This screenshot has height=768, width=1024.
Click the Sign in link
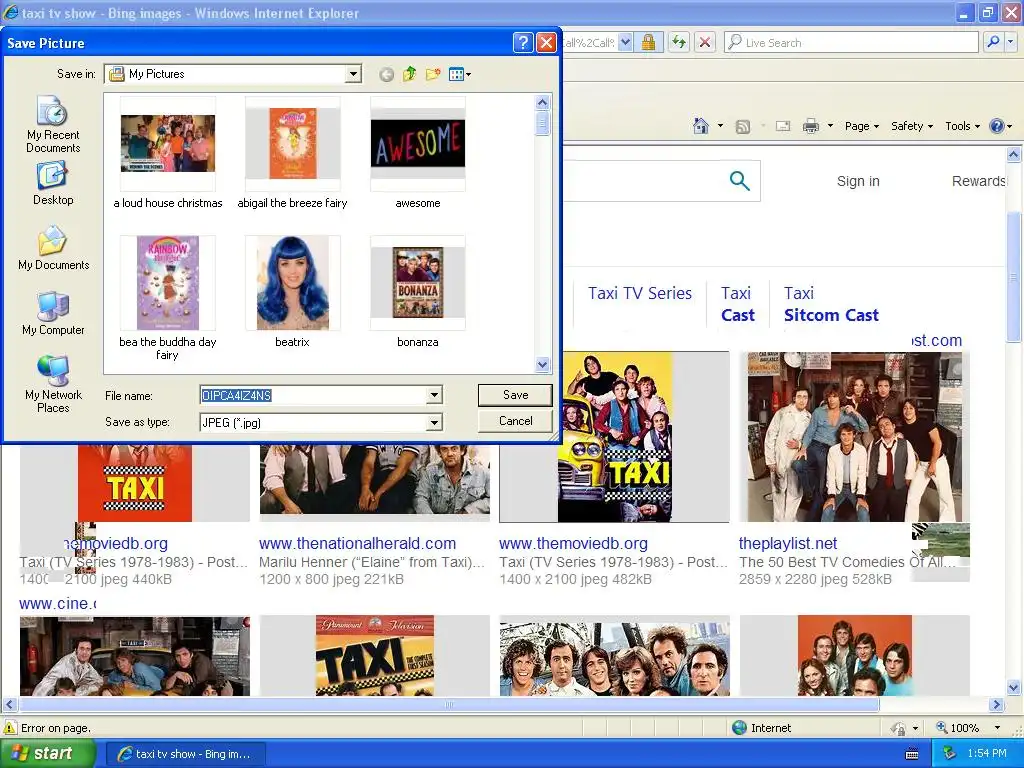click(858, 181)
